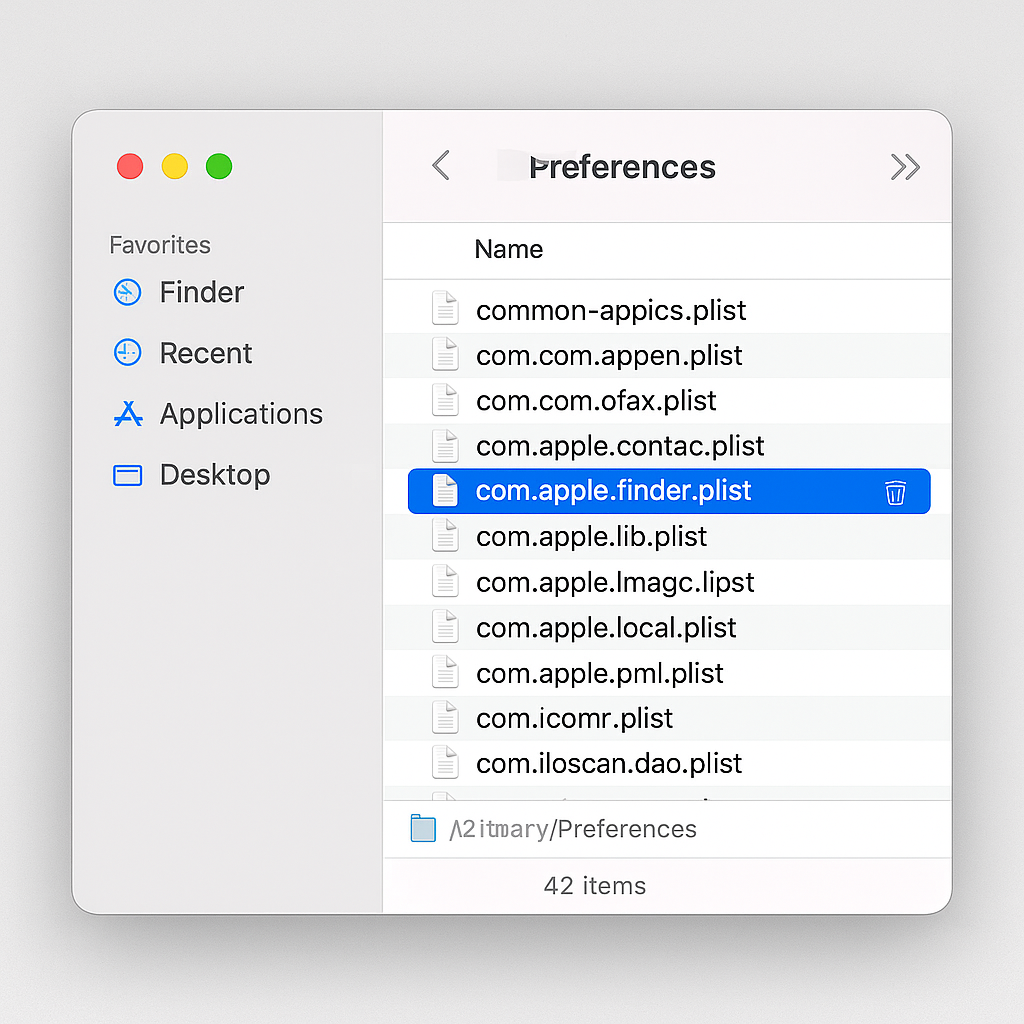
Task: Click the Applications sidebar icon
Action: tap(128, 414)
